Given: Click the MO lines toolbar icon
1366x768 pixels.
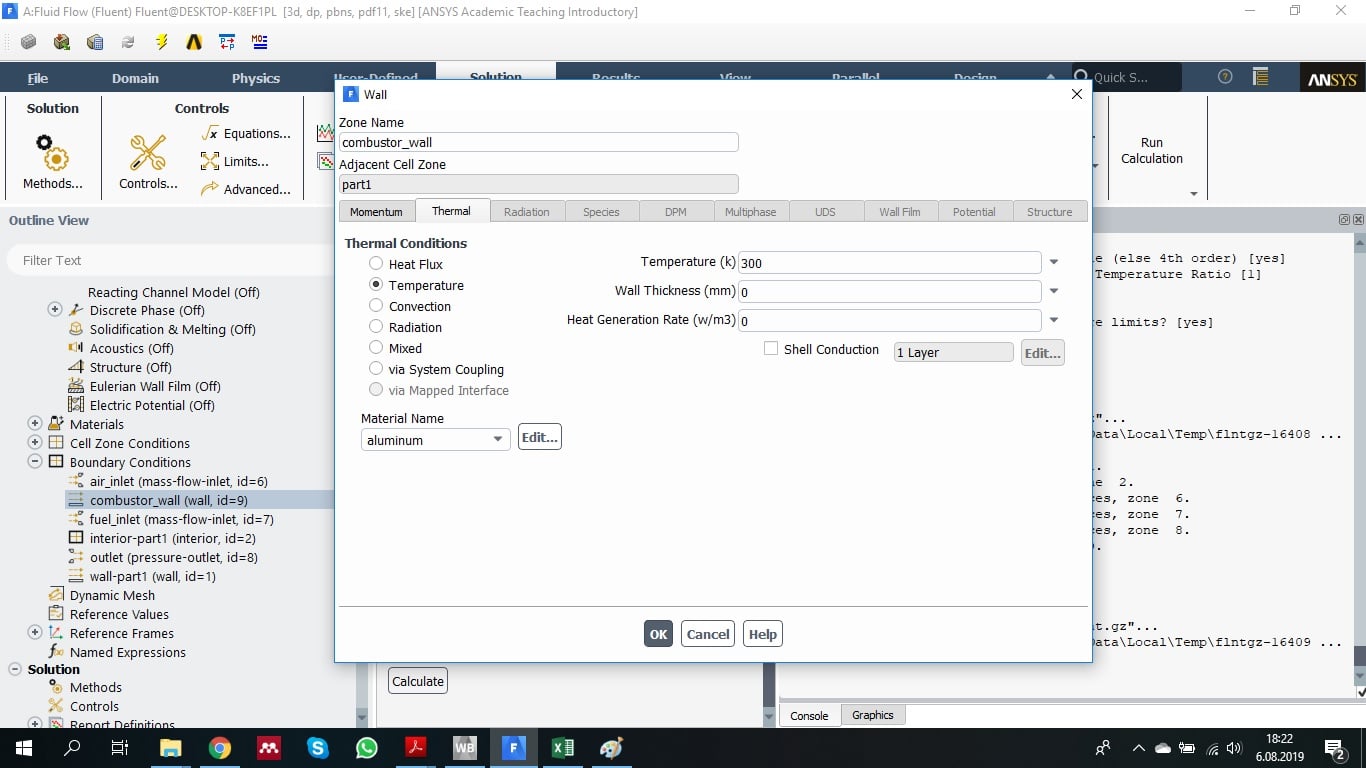Looking at the screenshot, I should [x=260, y=42].
